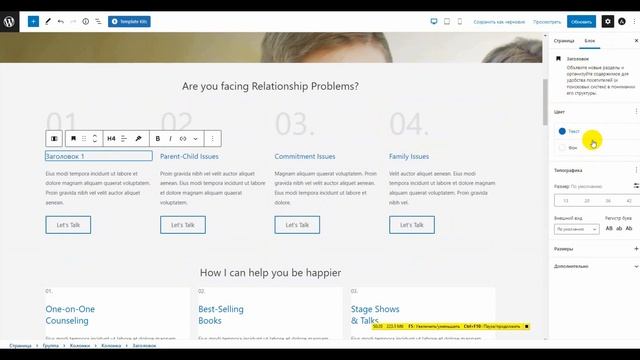Screen dimensions: 640x360
Task: Toggle italic formatting
Action: tap(170, 138)
